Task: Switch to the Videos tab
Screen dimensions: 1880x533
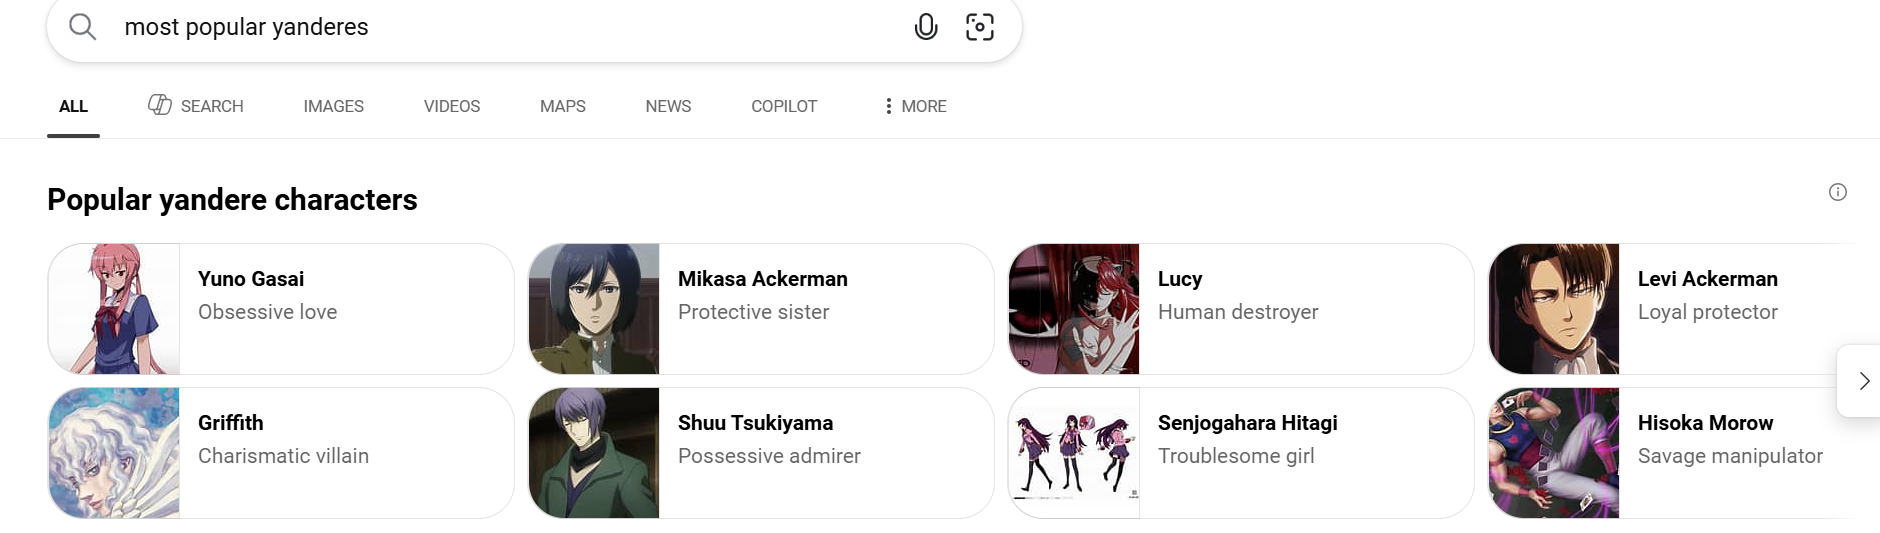Action: (451, 106)
